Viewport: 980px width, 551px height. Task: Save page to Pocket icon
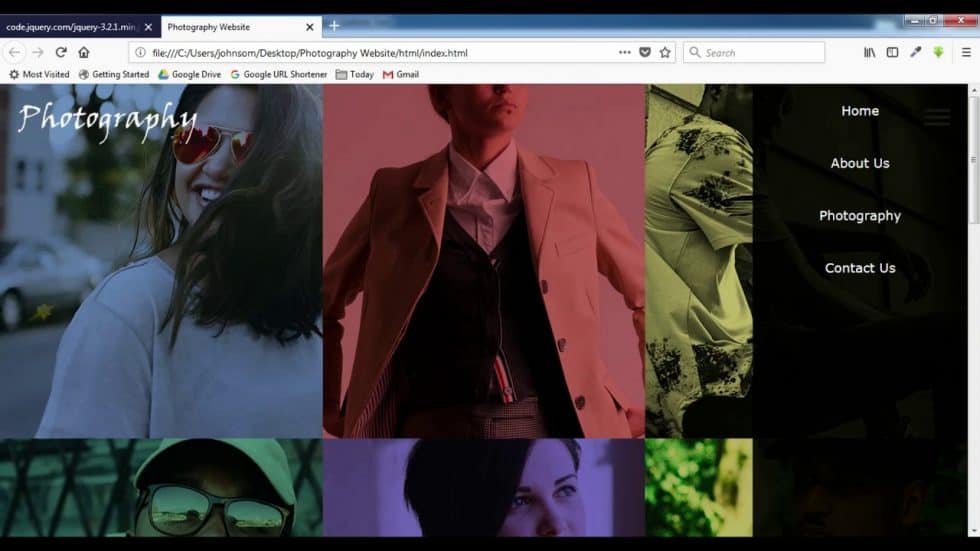tap(645, 53)
